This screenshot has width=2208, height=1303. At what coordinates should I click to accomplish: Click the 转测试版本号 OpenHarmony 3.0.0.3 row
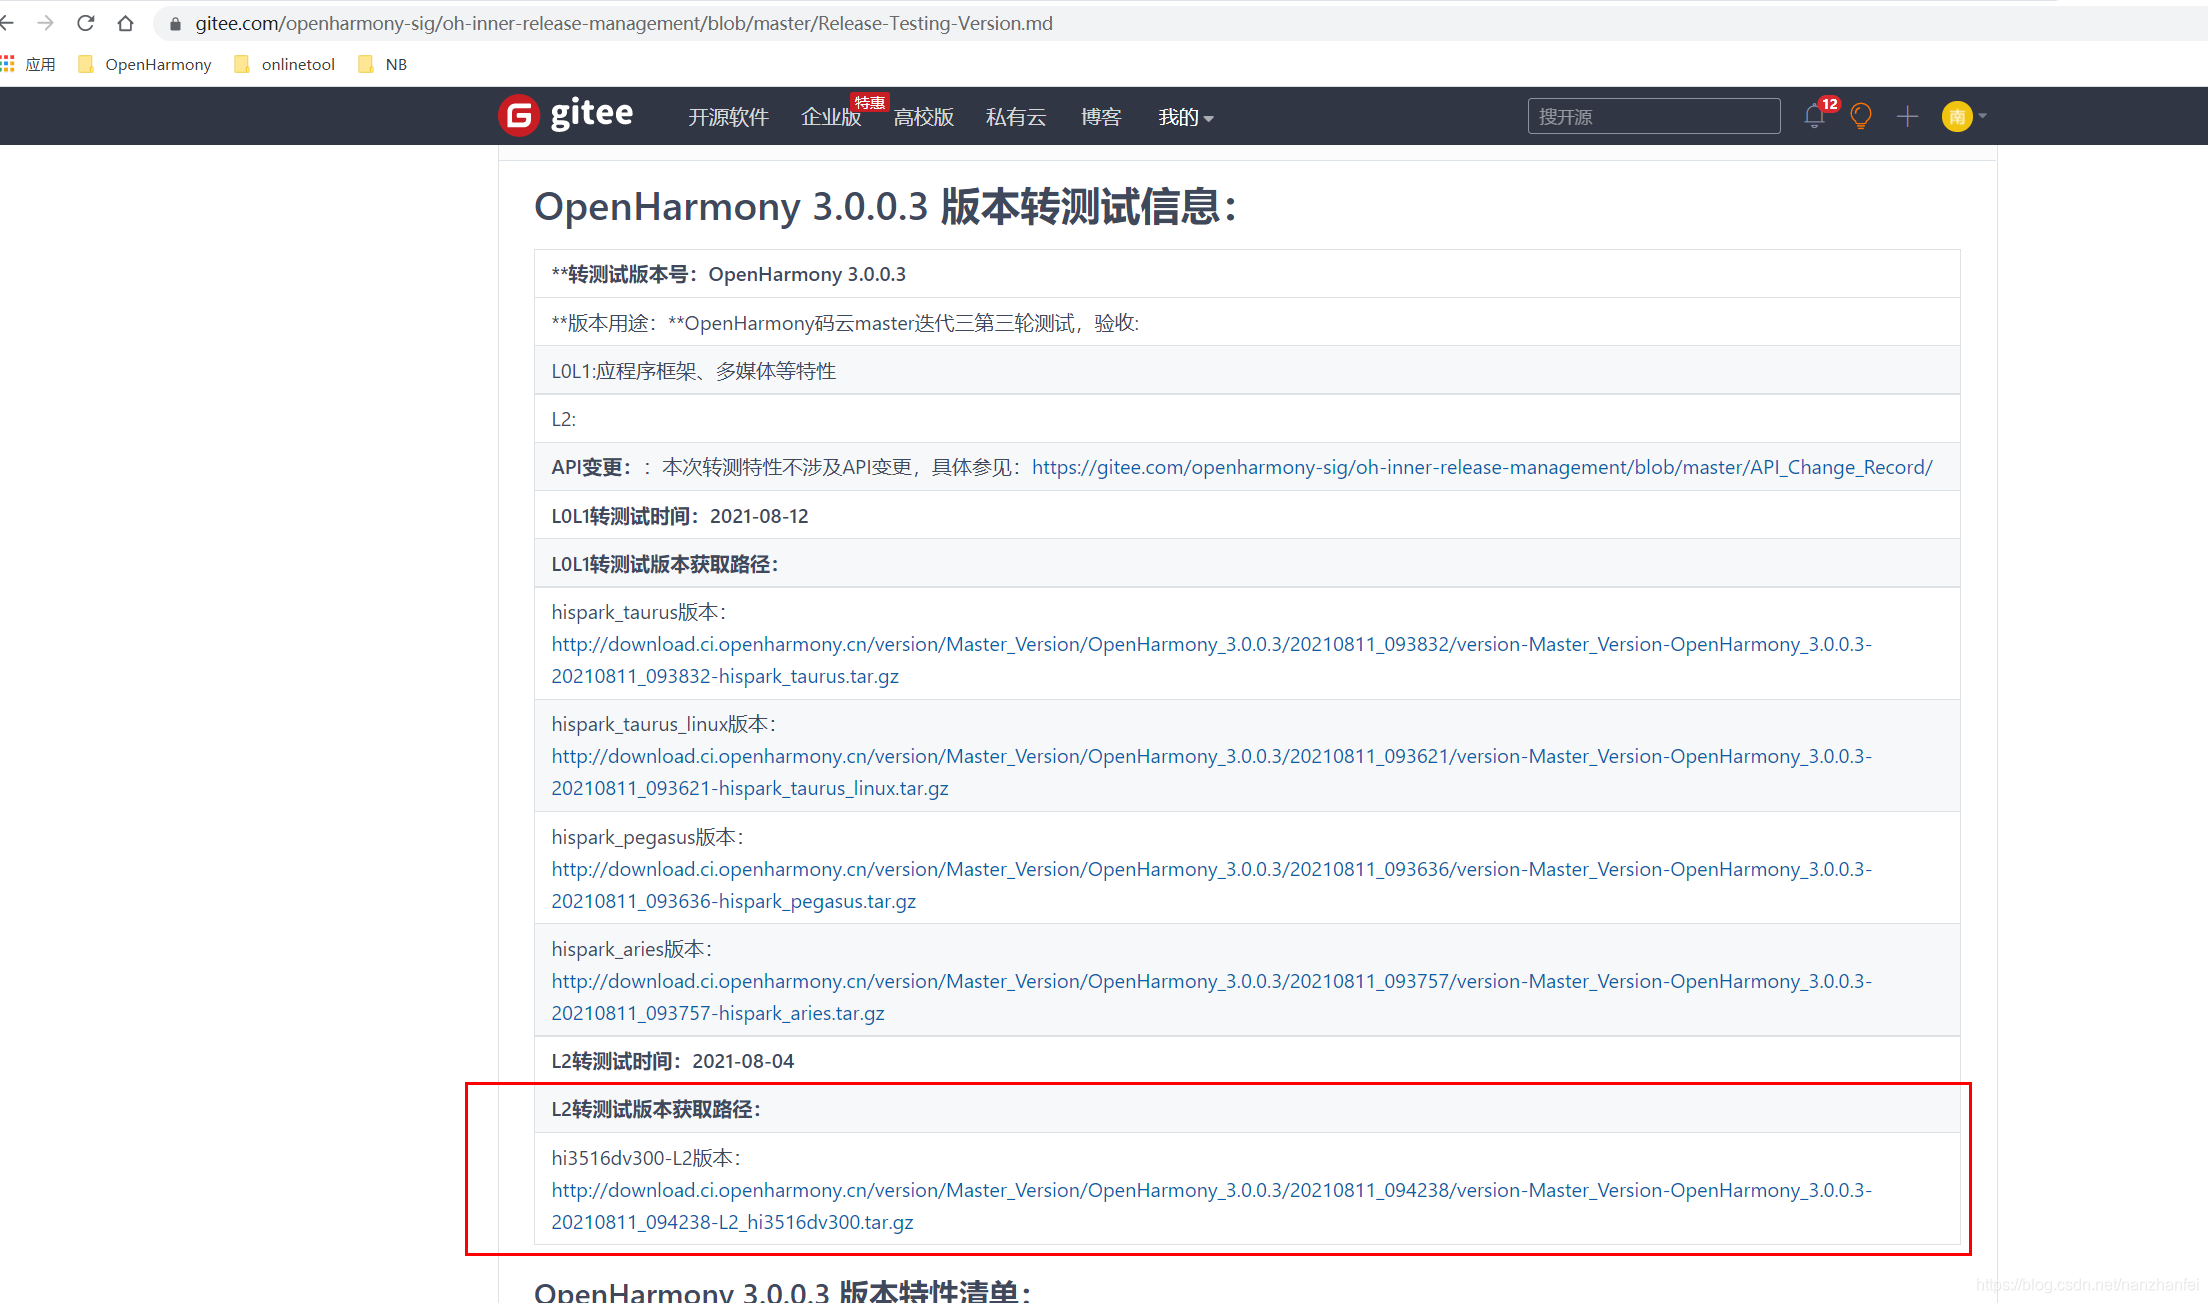click(1247, 274)
